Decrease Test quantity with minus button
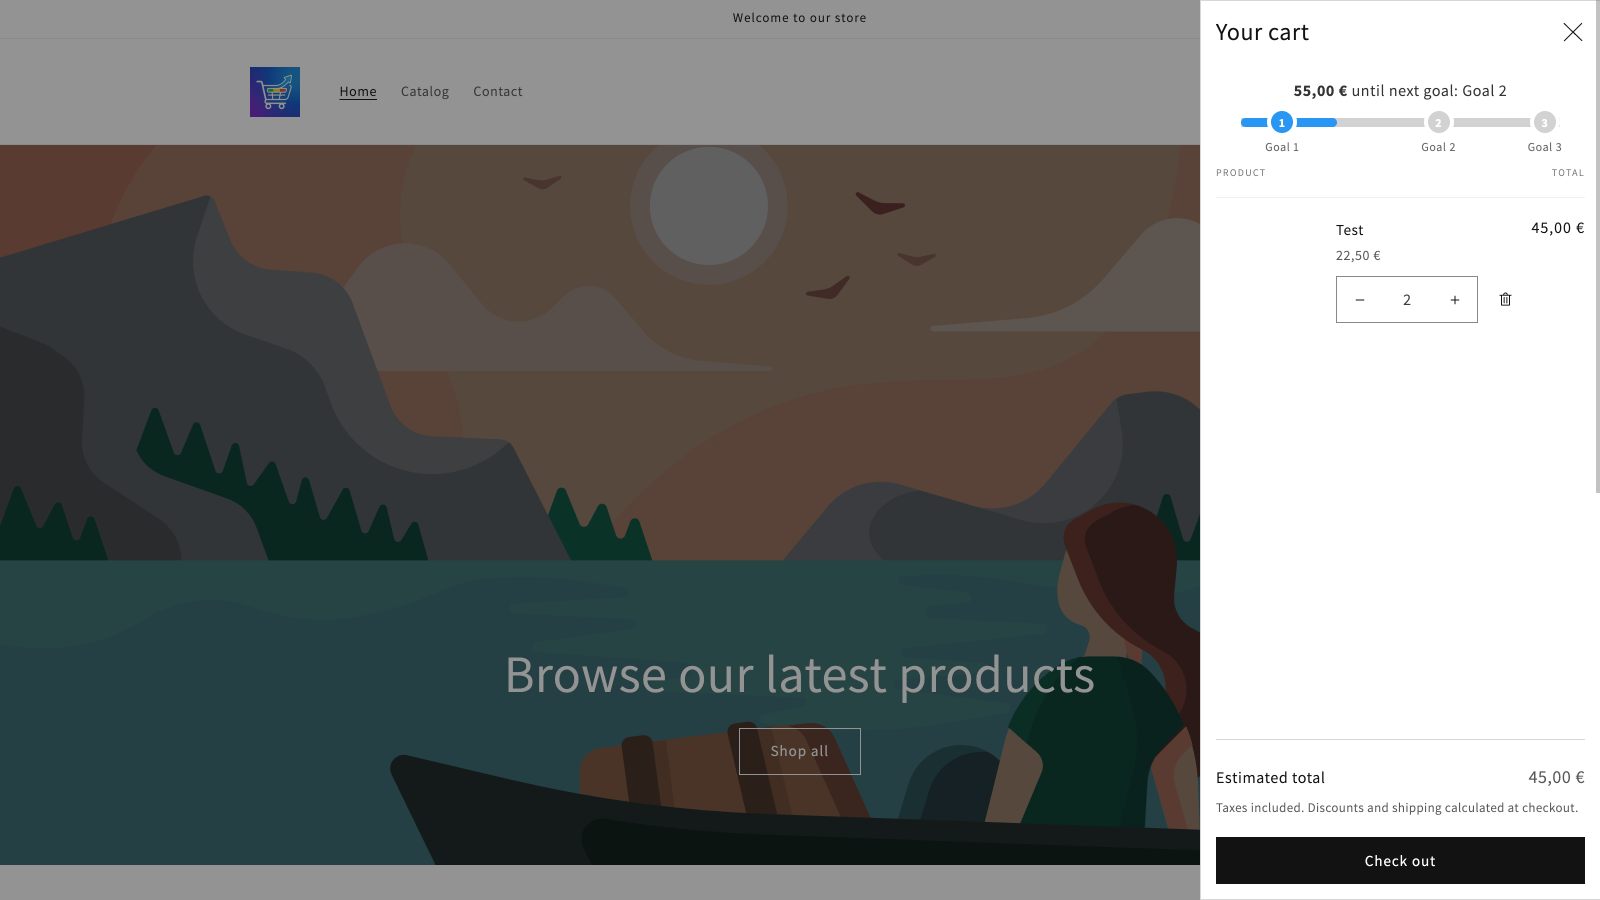 pos(1360,300)
